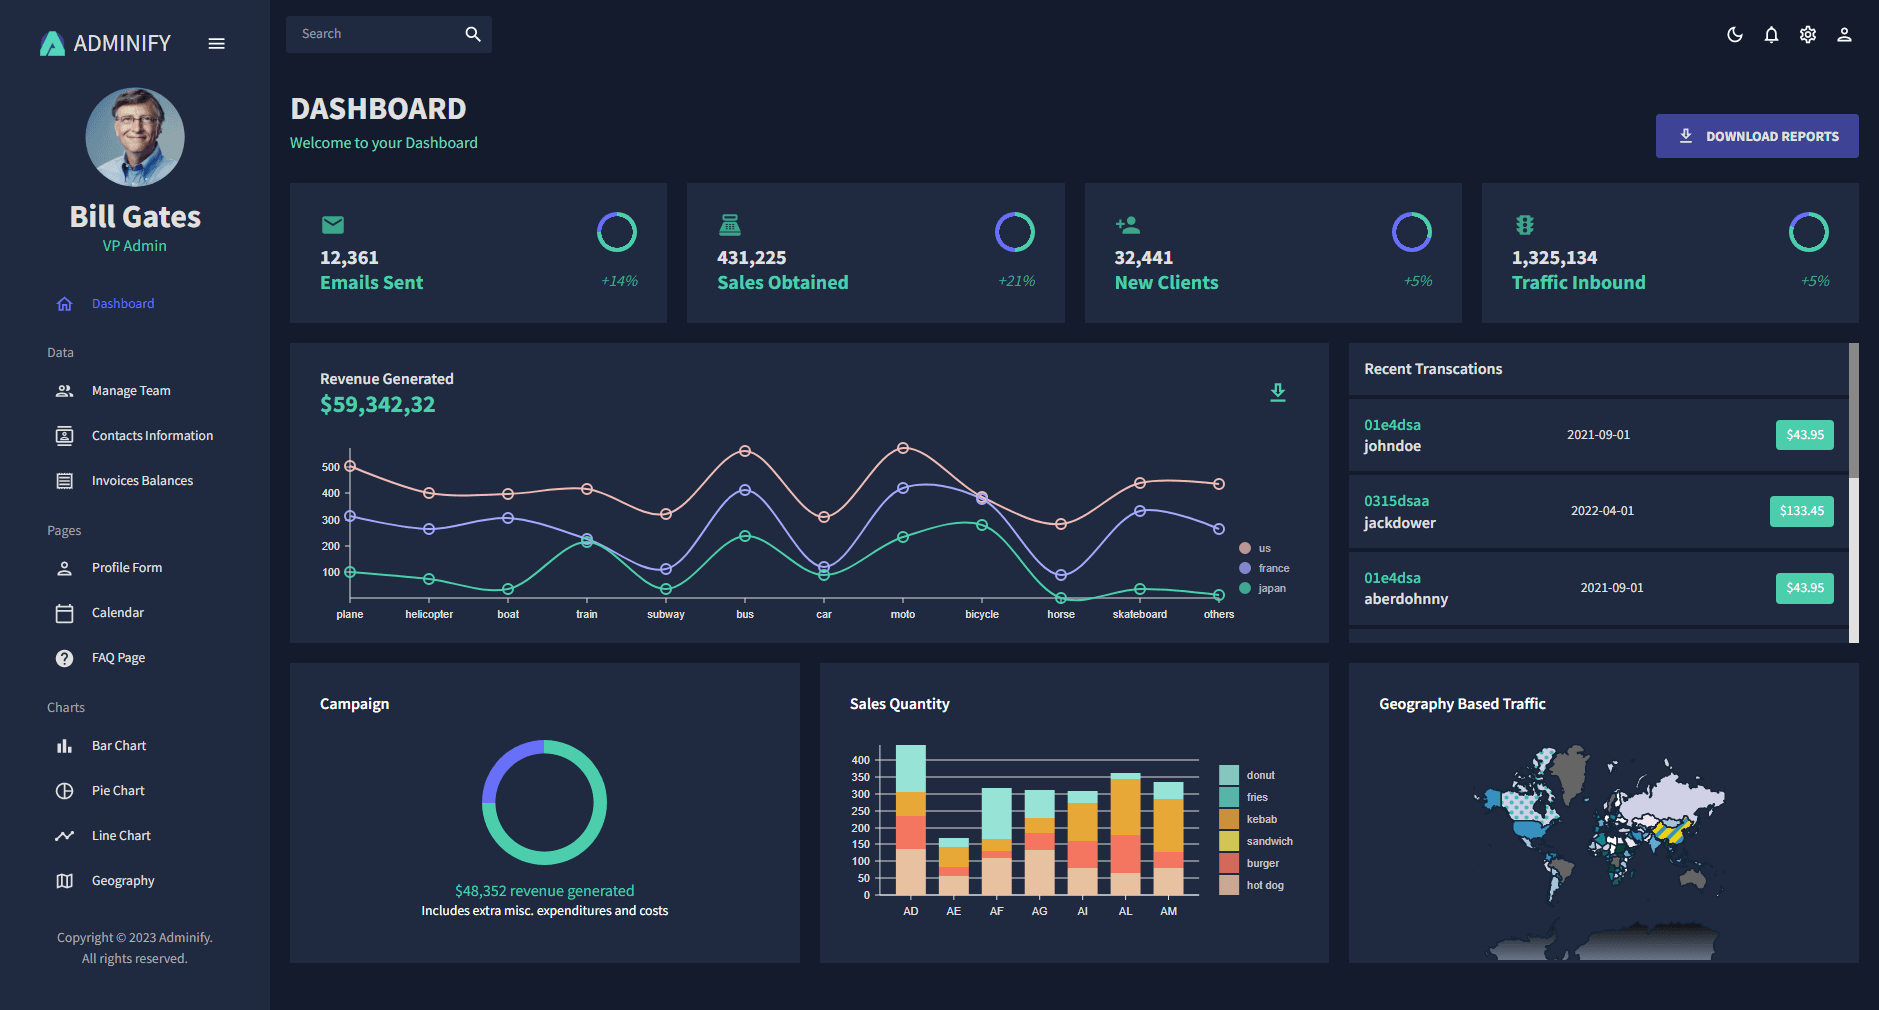
Task: Toggle the japan series legend dot
Action: coord(1245,588)
